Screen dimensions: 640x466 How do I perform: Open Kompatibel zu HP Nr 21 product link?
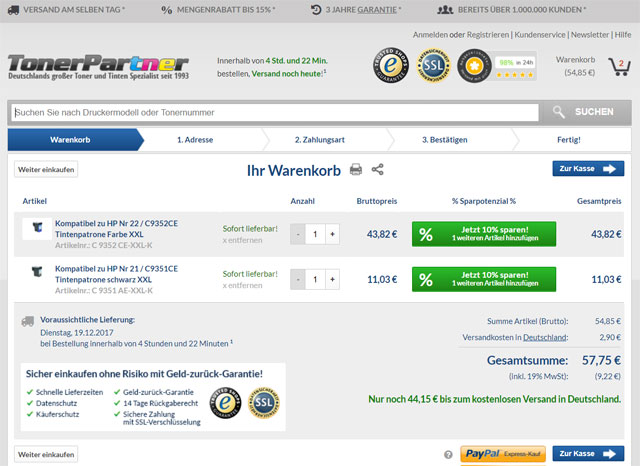pyautogui.click(x=116, y=274)
